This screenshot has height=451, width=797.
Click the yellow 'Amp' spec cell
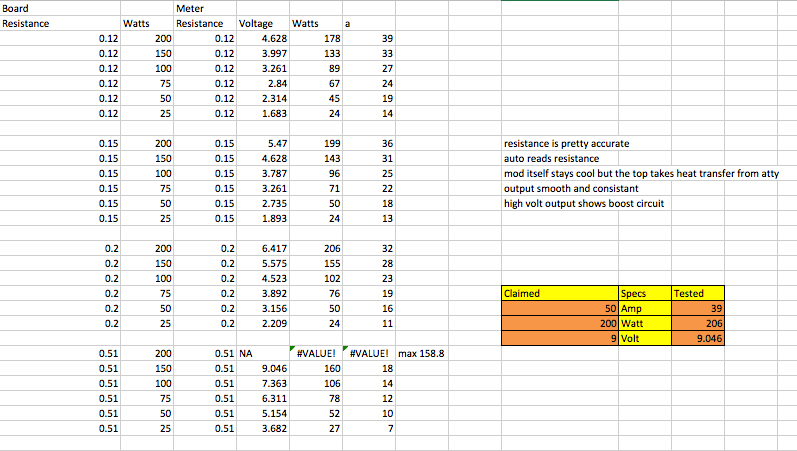coord(646,309)
